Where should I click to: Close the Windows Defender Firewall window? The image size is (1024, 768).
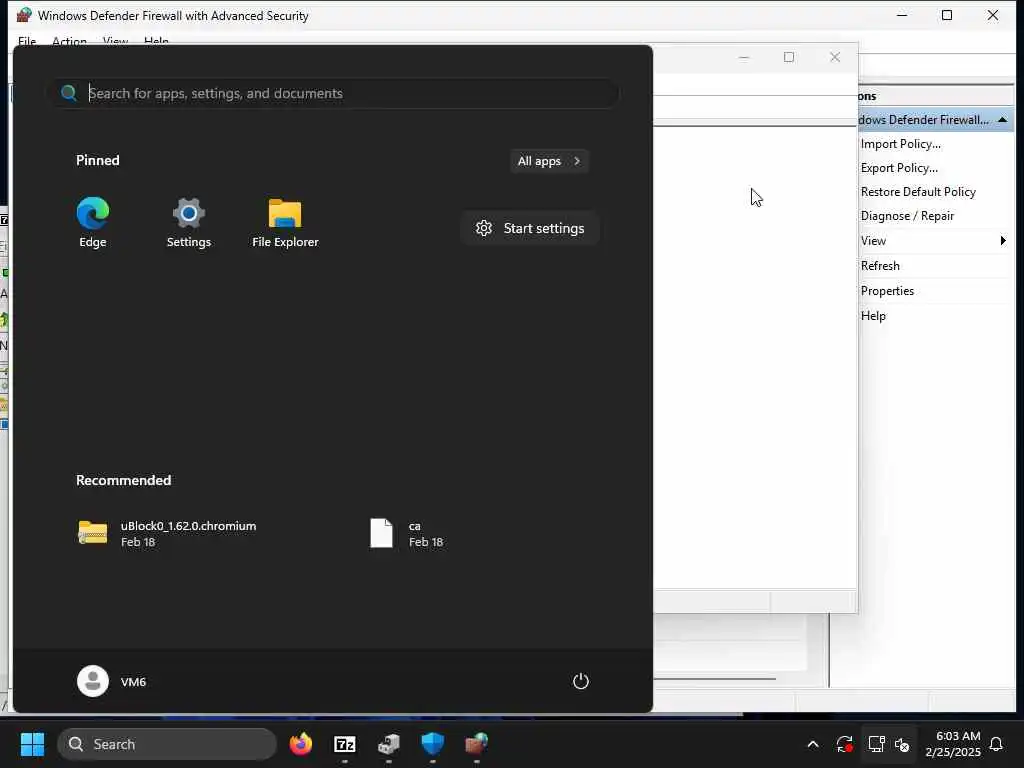pos(993,15)
